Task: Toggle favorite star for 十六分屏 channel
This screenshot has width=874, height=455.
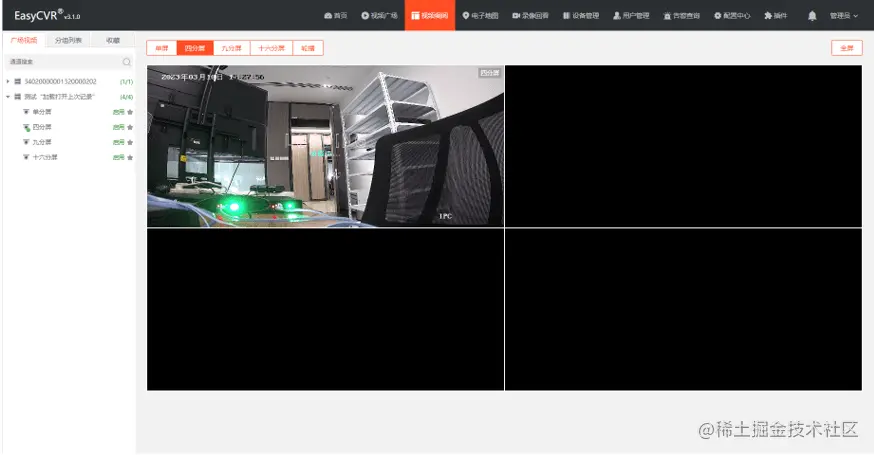Action: (130, 157)
